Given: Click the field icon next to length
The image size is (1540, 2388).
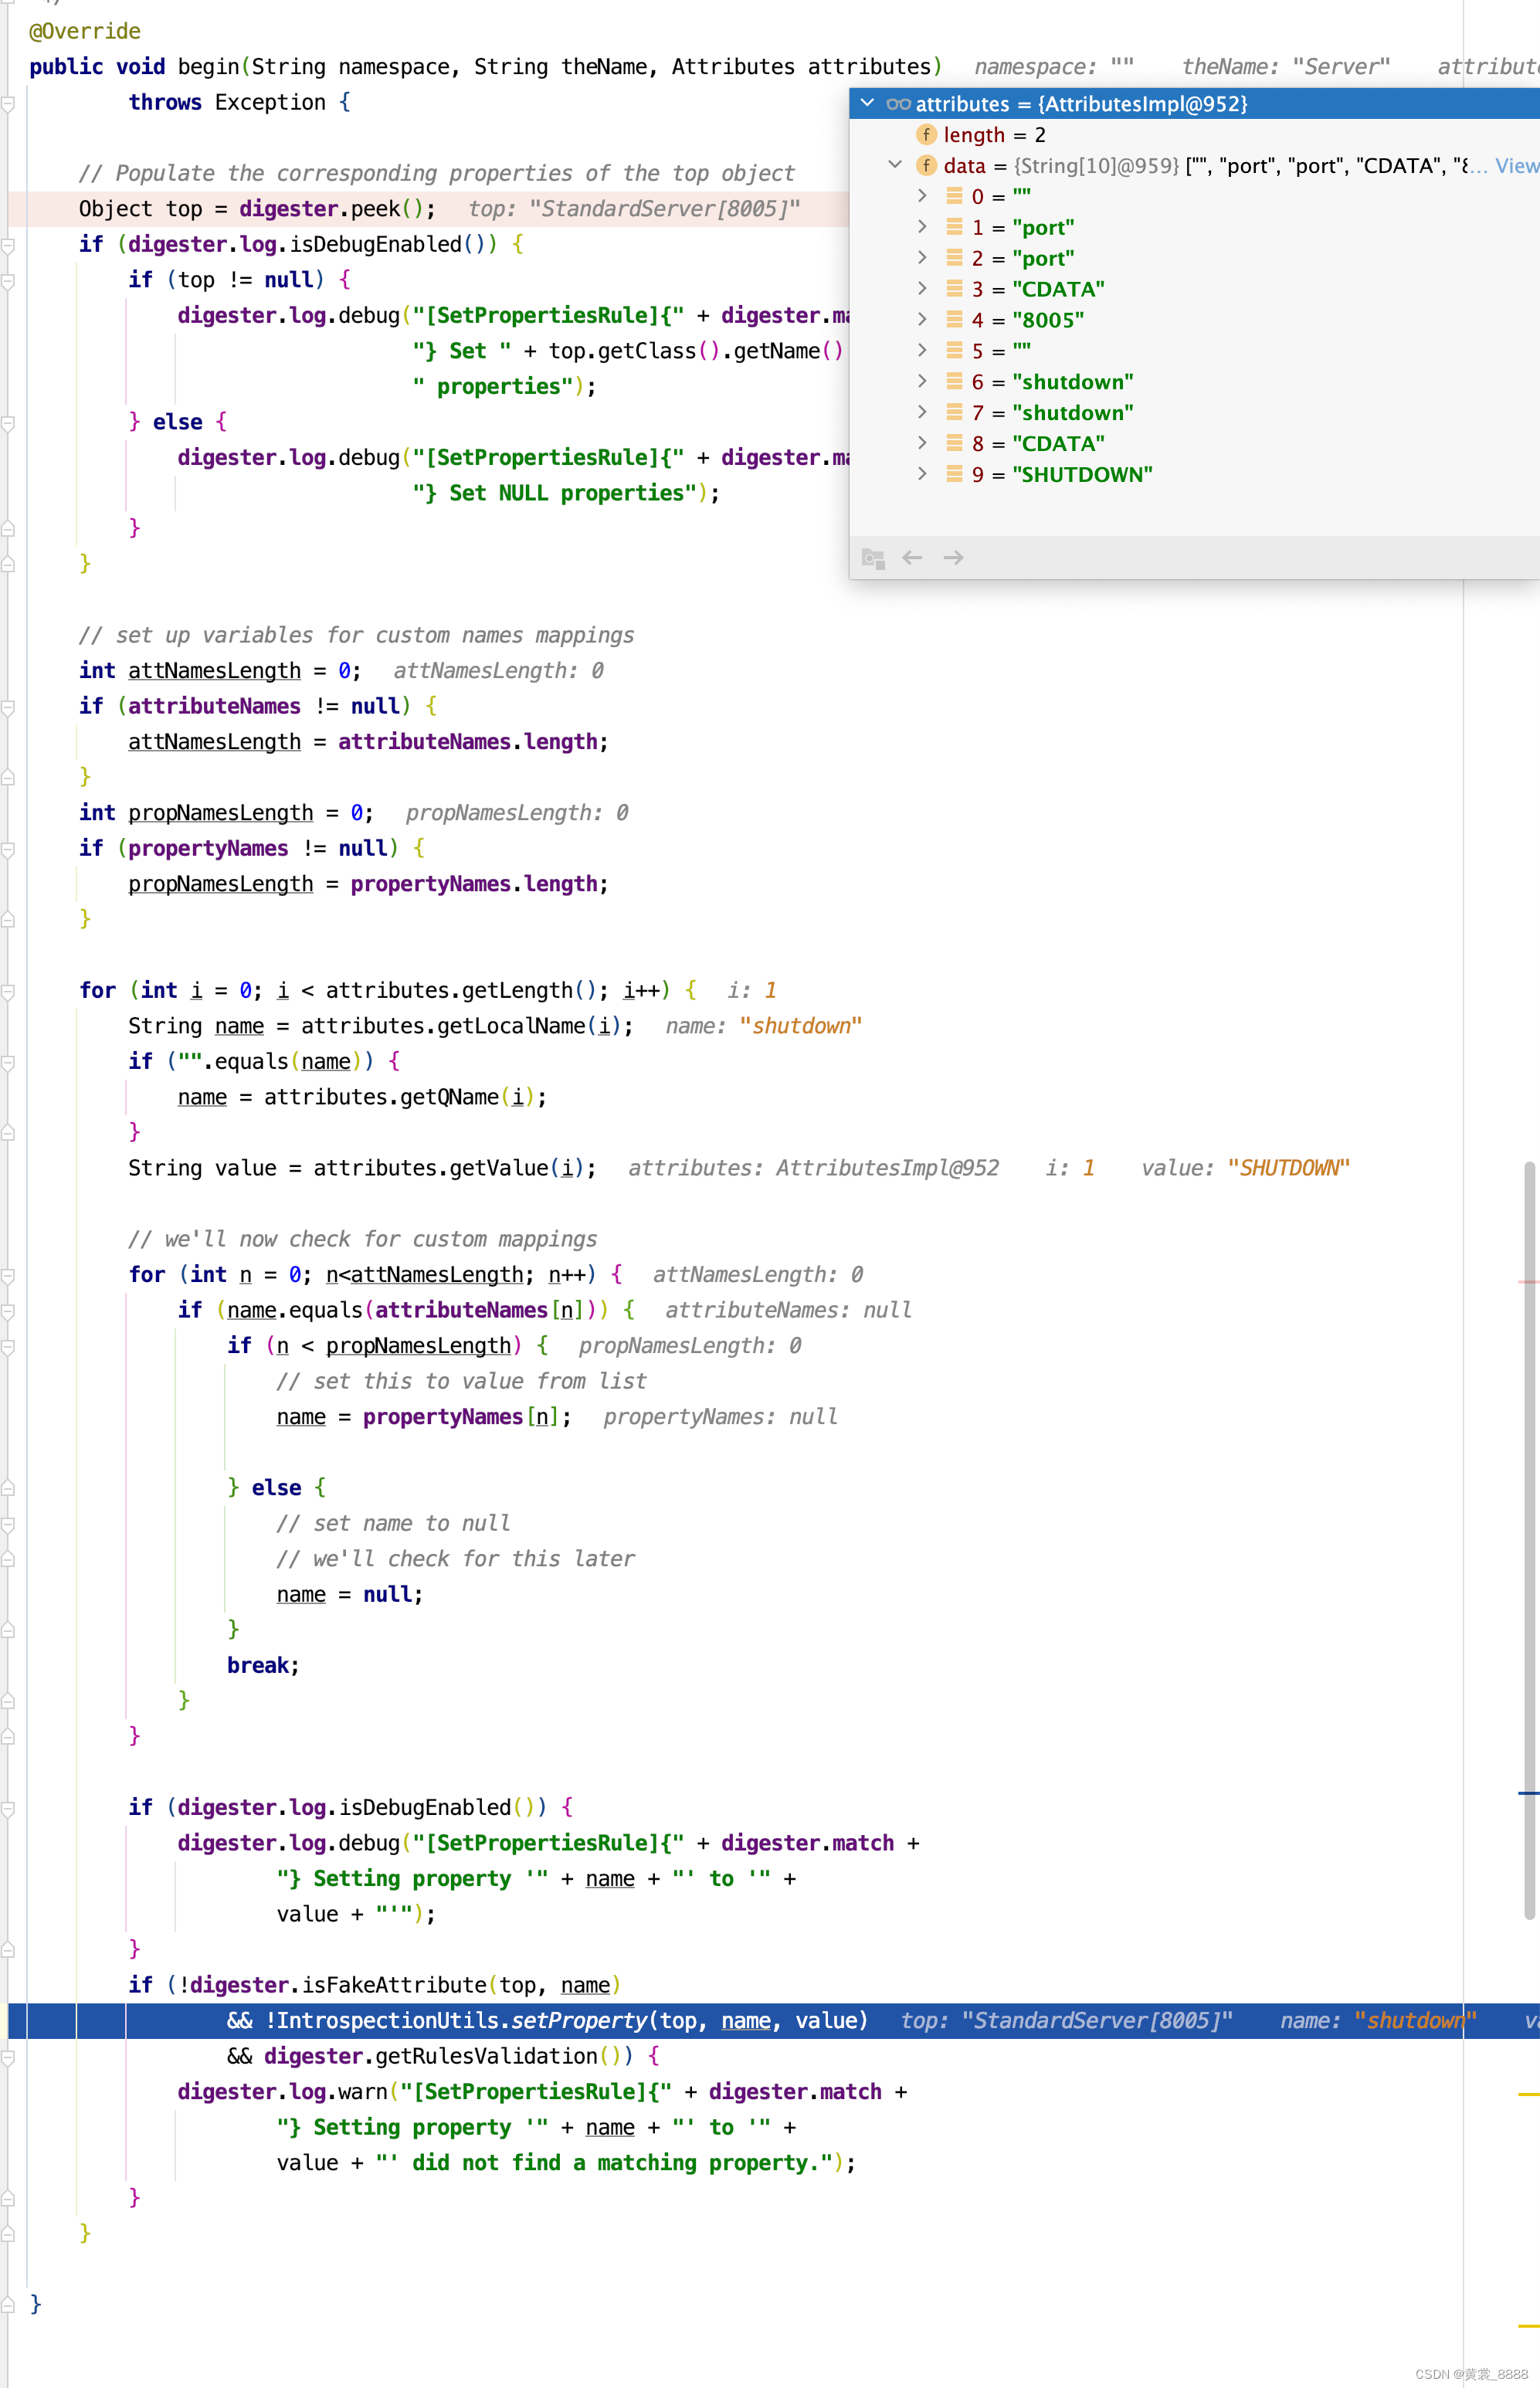Looking at the screenshot, I should pyautogui.click(x=926, y=135).
